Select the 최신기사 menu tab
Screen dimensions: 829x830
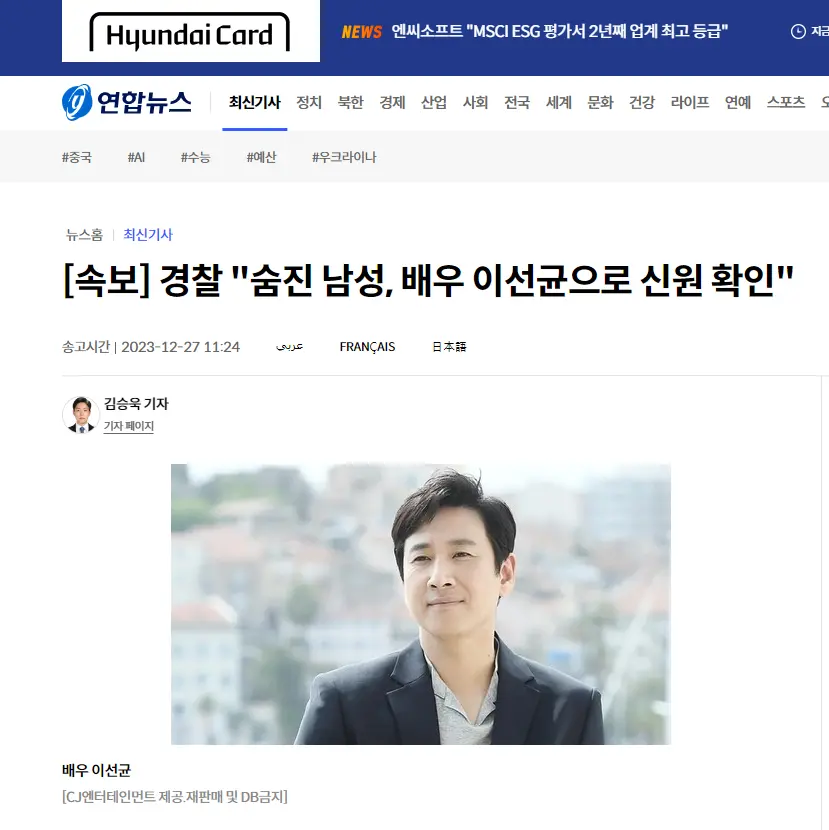point(255,102)
